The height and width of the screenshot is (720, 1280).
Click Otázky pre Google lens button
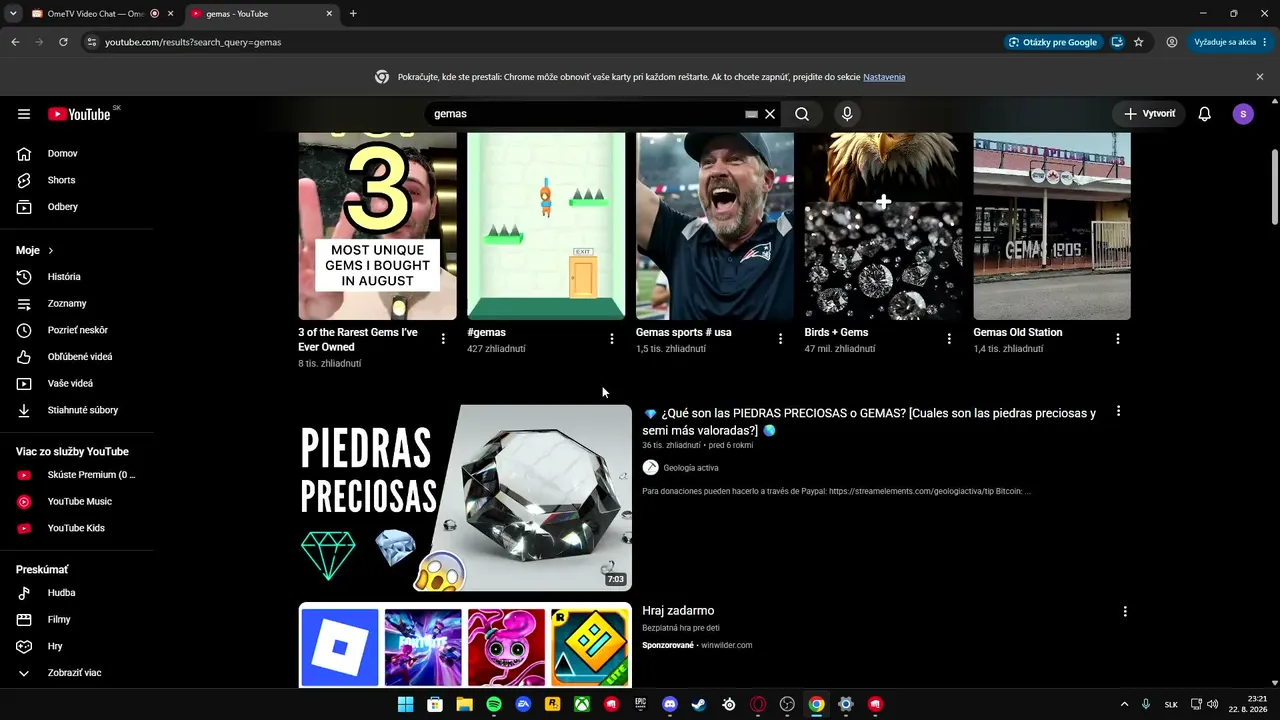click(1053, 42)
